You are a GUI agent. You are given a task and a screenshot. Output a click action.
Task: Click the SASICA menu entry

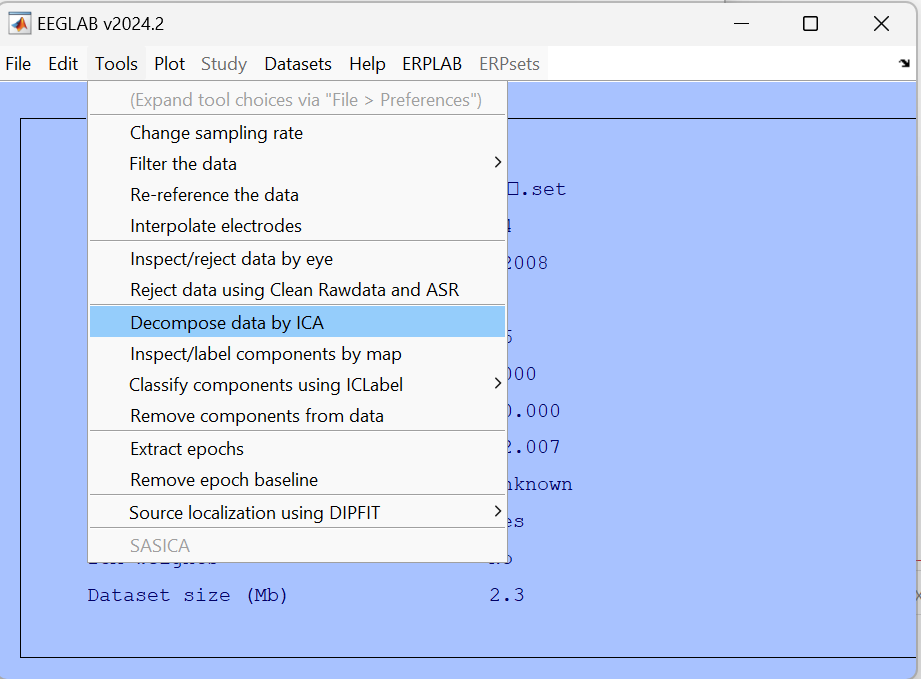297,546
